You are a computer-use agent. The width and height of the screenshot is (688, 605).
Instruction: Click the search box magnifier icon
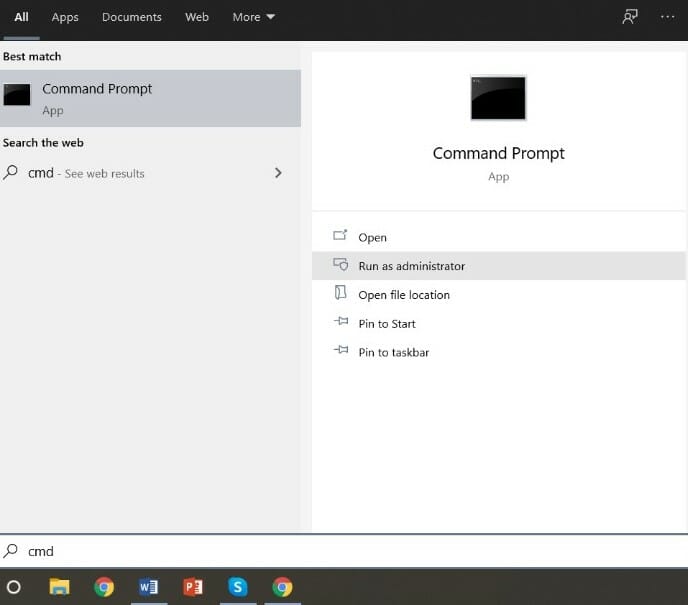(x=11, y=551)
